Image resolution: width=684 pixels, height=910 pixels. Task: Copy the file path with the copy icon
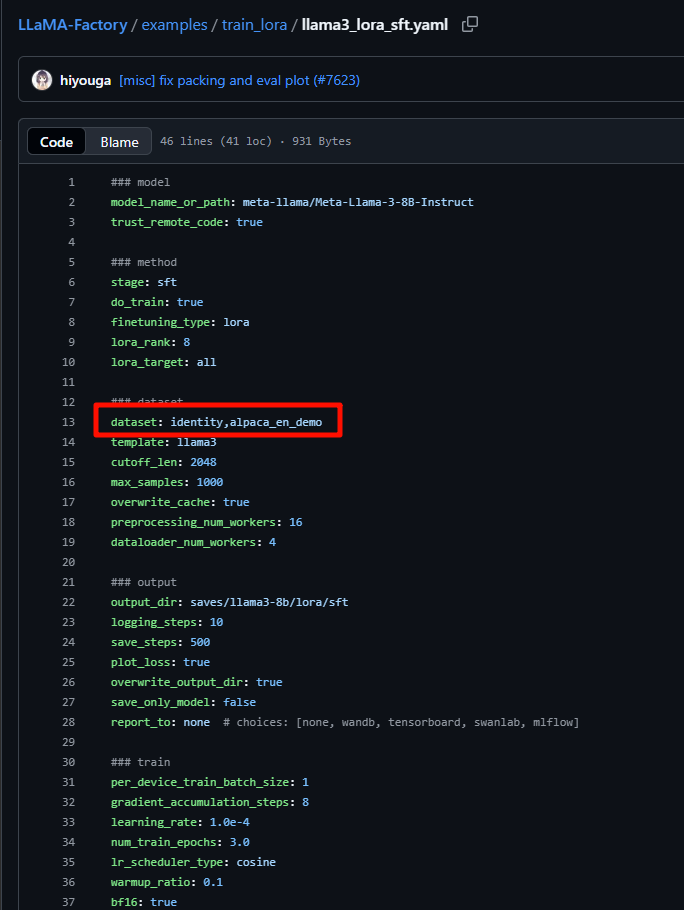470,24
